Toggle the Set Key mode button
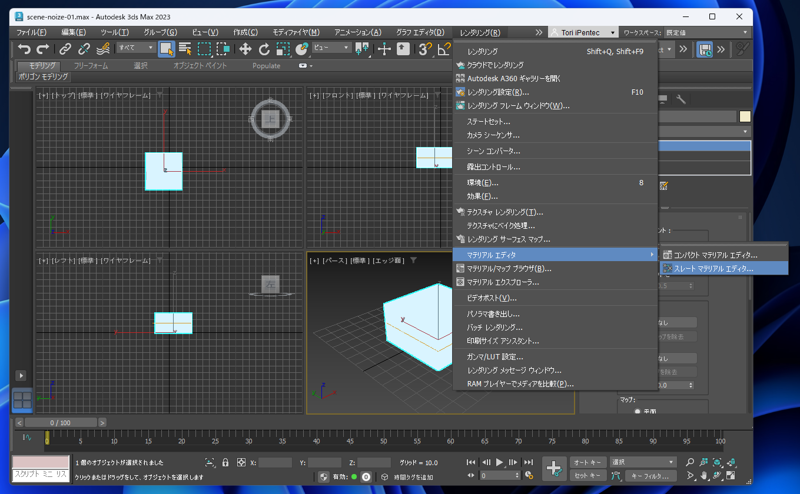800x494 pixels. (x=588, y=476)
